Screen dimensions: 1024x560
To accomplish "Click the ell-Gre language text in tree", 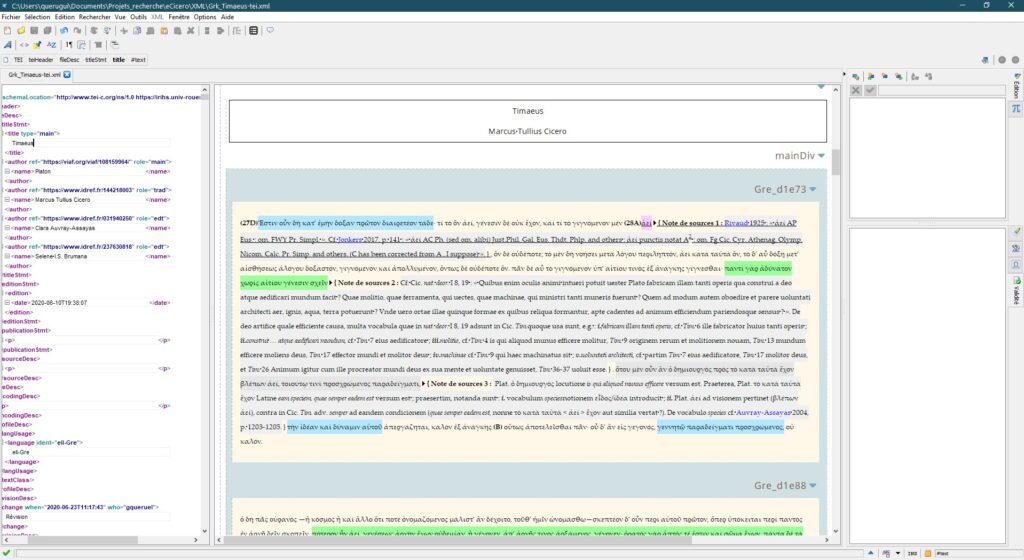I will click(x=21, y=452).
